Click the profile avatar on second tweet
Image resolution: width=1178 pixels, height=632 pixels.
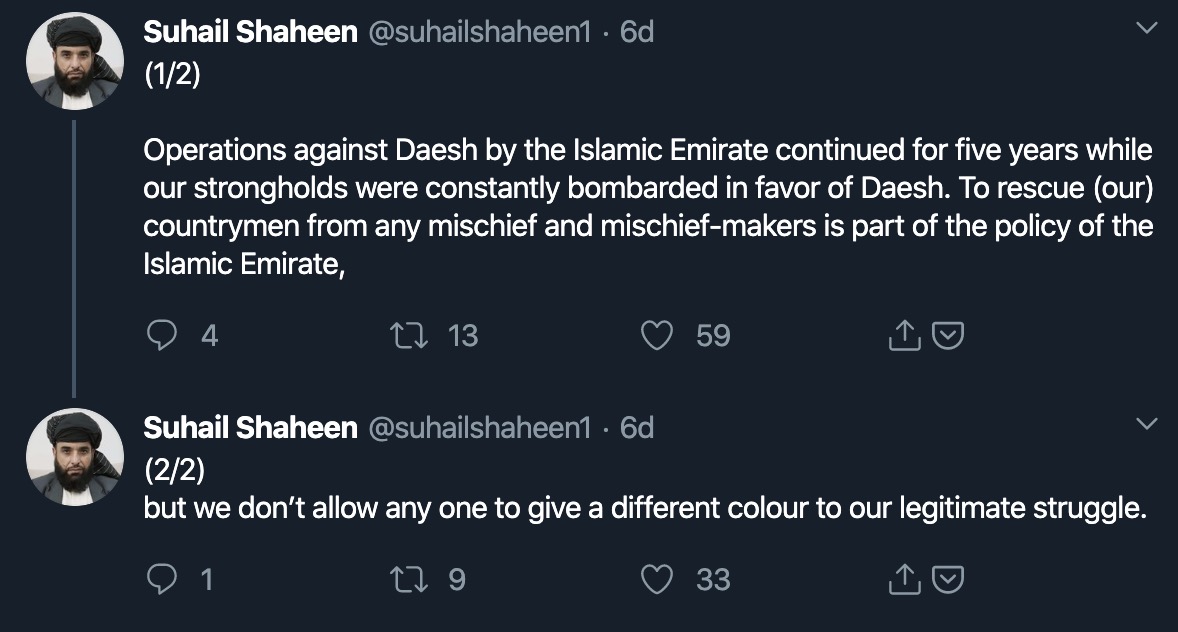click(x=75, y=457)
